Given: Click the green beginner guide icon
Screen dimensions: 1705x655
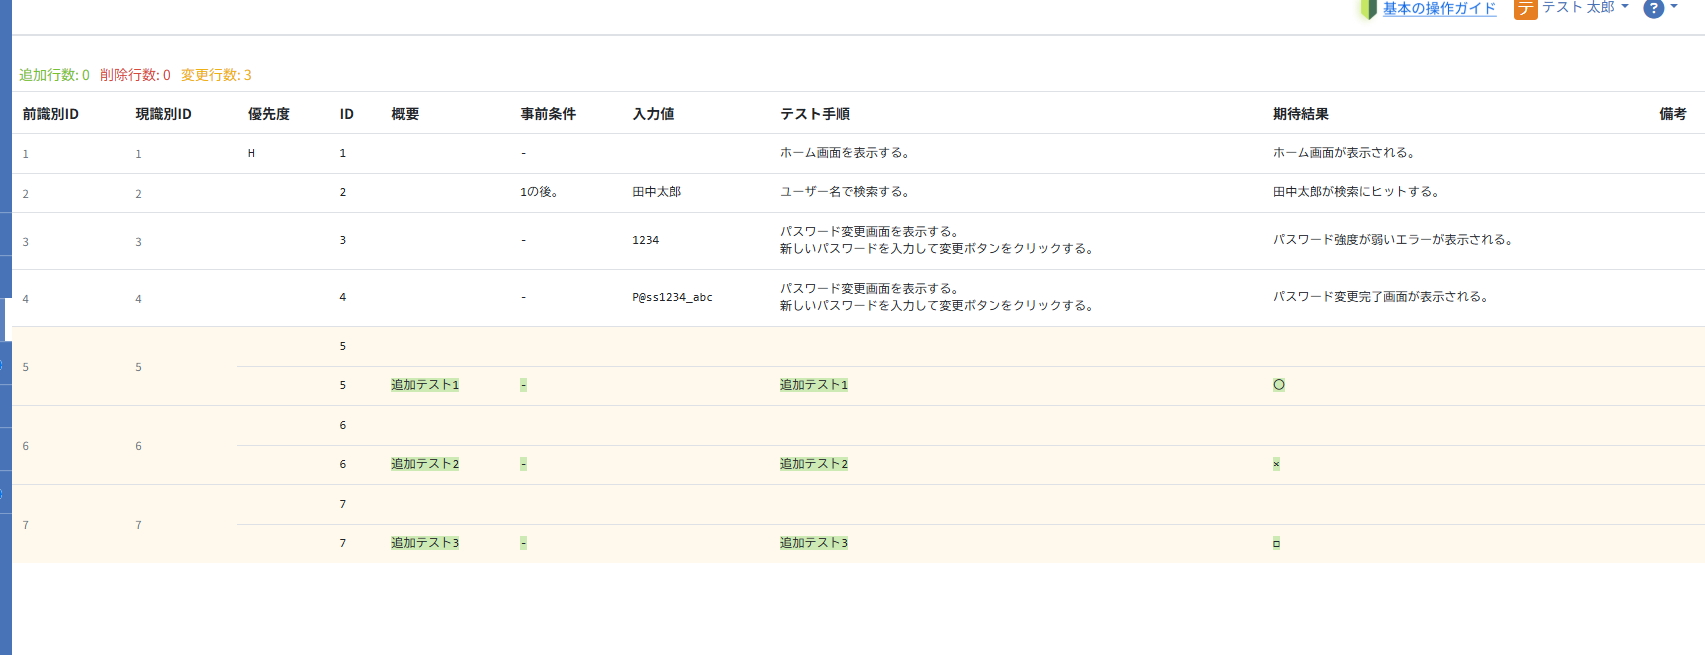Looking at the screenshot, I should (1369, 9).
